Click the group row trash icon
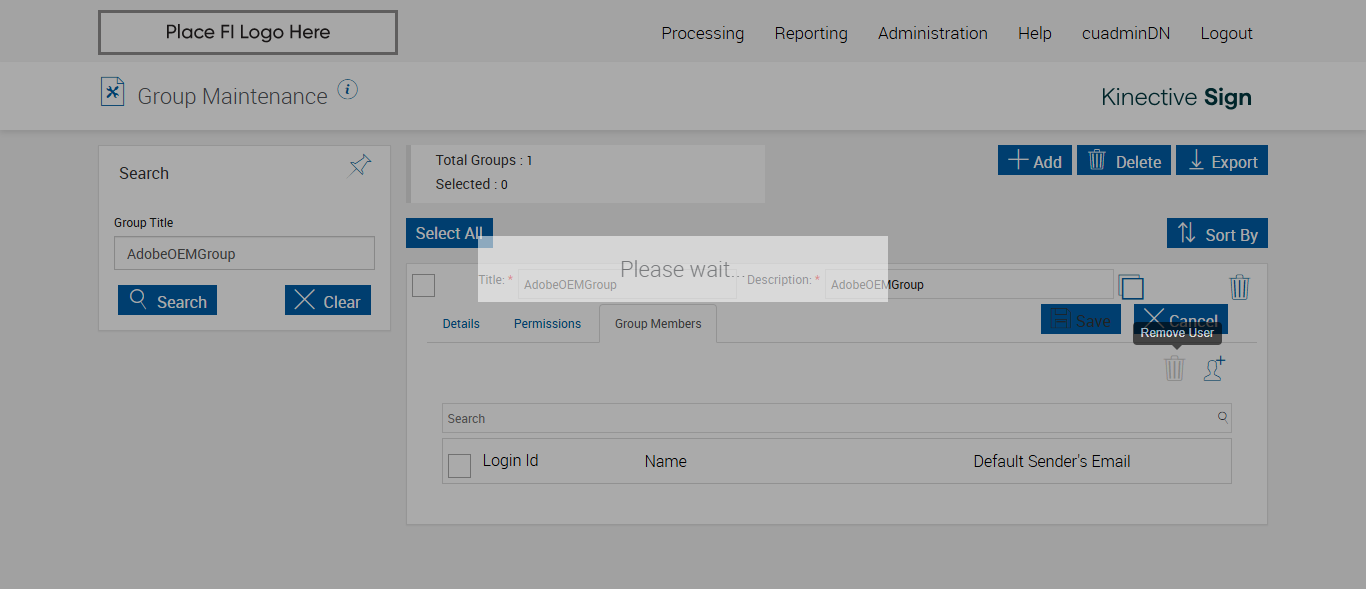Viewport: 1366px width, 589px height. coord(1239,287)
